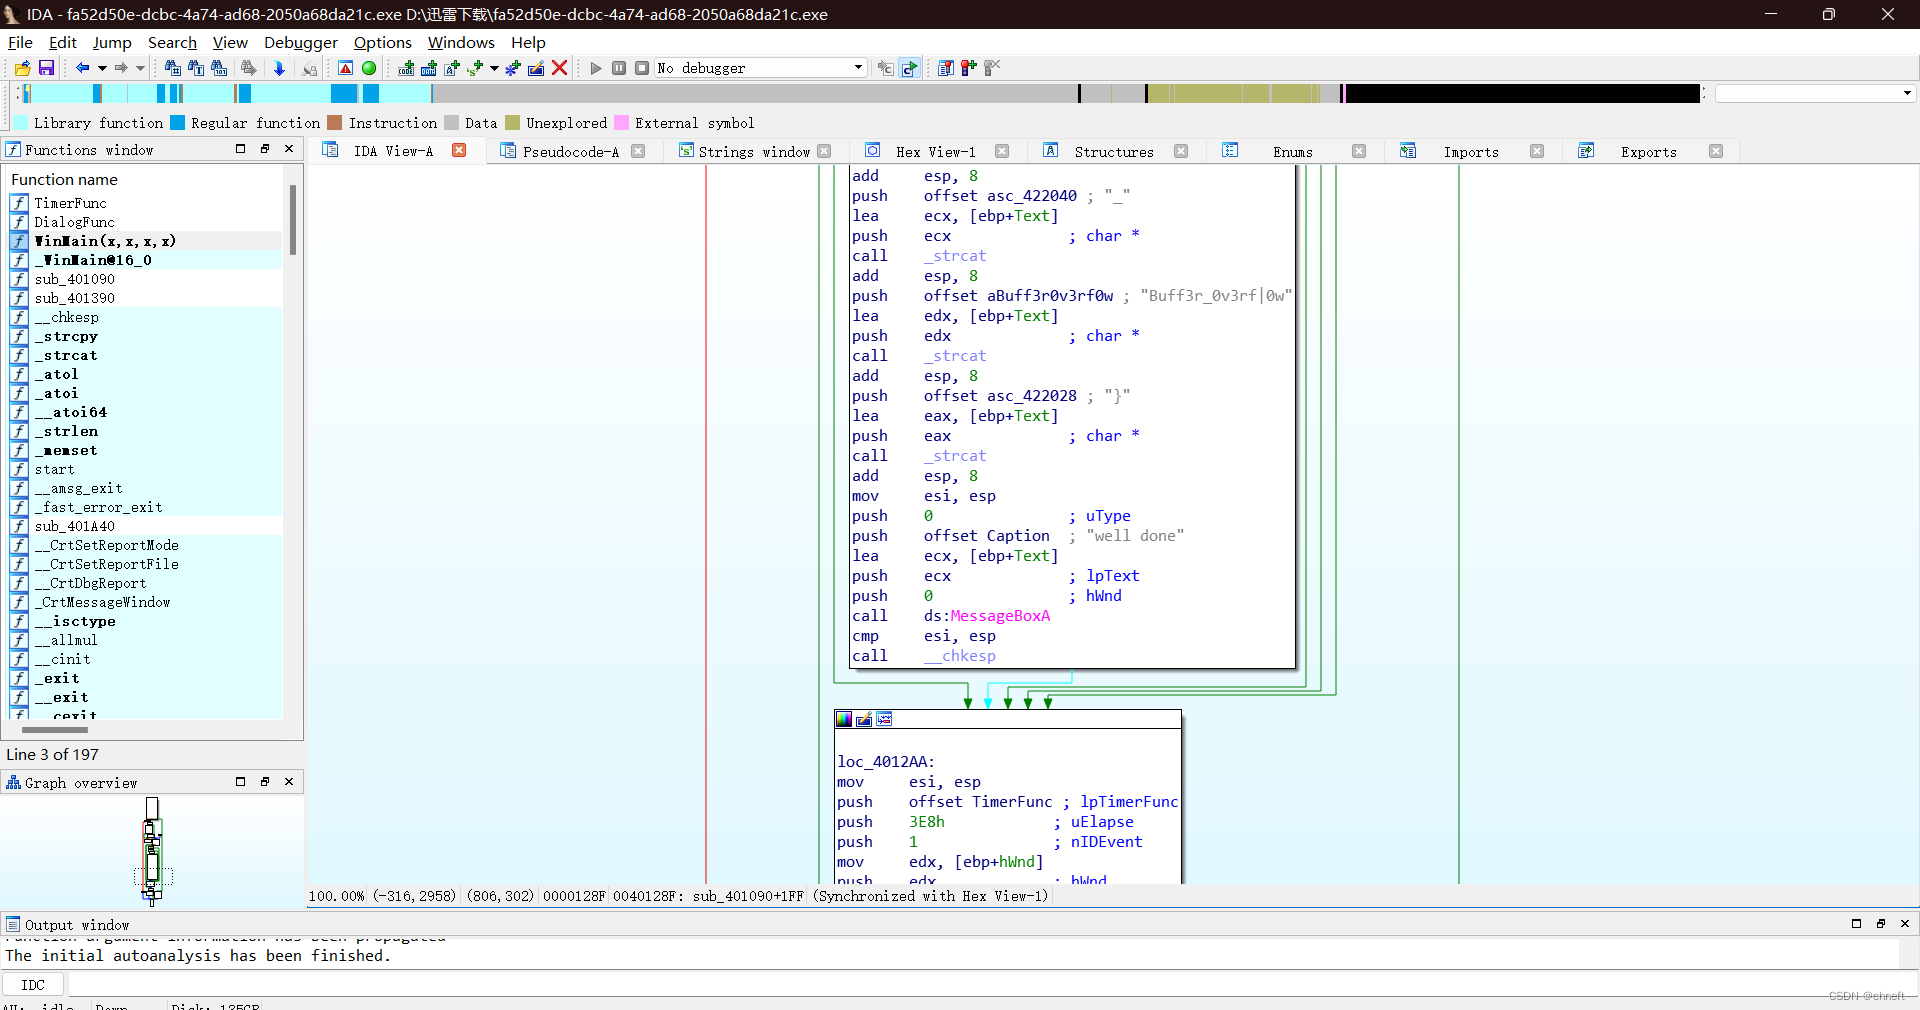This screenshot has width=1920, height=1010.
Task: Switch to the Structures tab
Action: (1114, 151)
